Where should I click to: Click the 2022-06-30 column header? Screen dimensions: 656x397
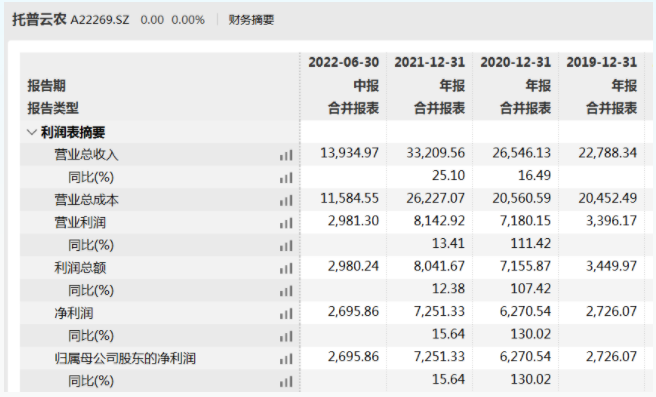click(343, 62)
